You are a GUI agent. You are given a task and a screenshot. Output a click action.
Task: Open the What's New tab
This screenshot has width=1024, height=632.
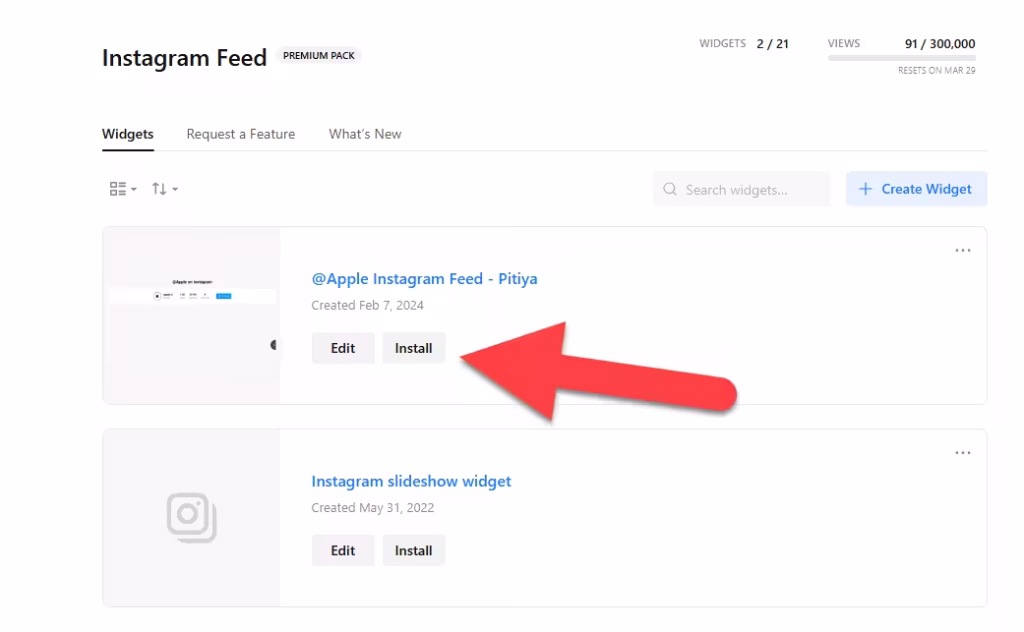tap(364, 134)
